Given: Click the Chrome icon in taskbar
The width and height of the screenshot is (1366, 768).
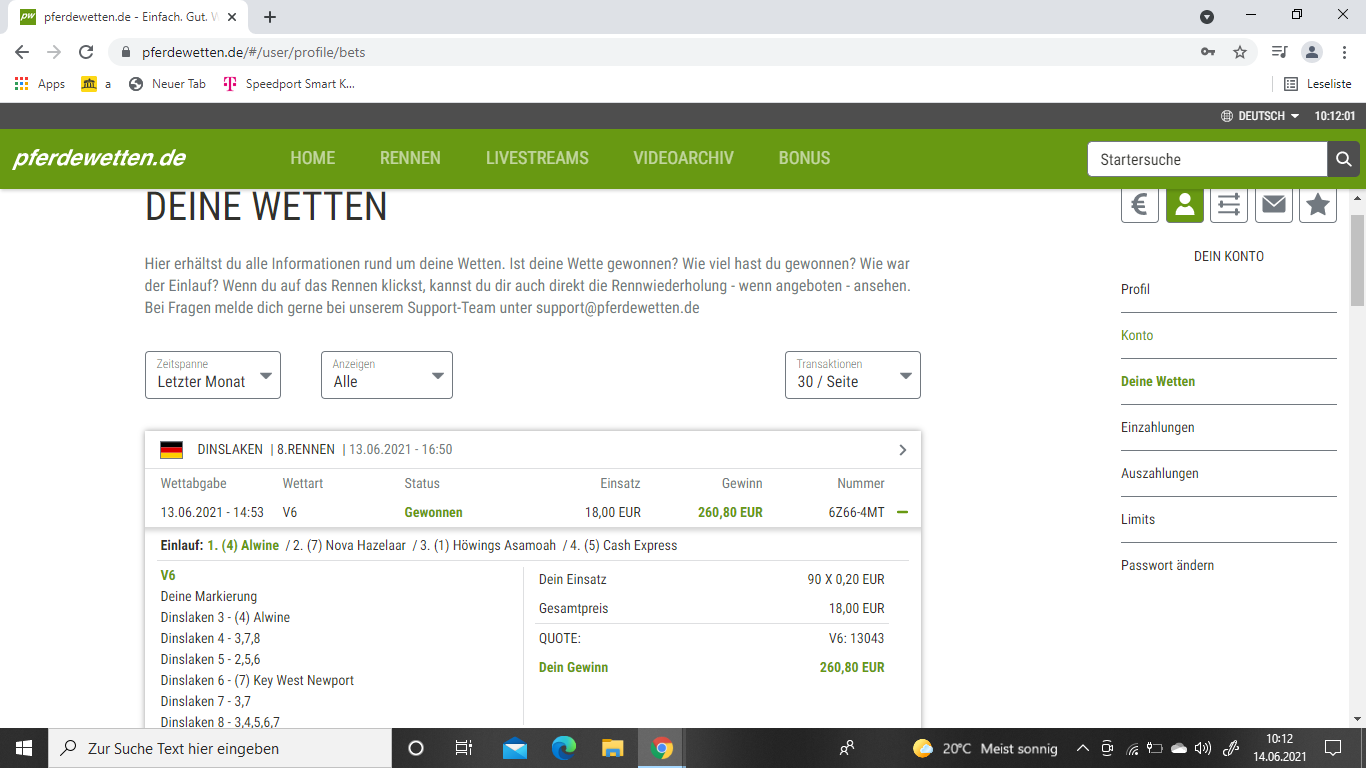Looking at the screenshot, I should pyautogui.click(x=661, y=748).
